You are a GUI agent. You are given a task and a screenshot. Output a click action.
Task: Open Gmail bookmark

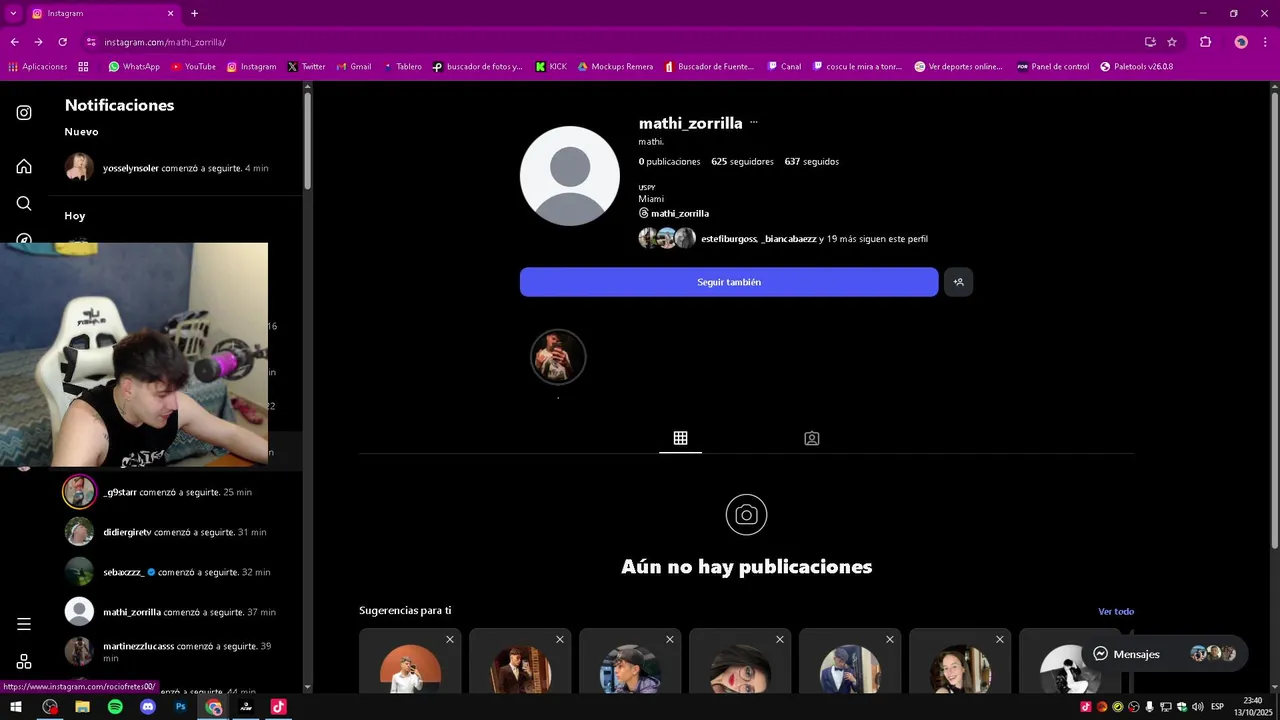(x=353, y=67)
